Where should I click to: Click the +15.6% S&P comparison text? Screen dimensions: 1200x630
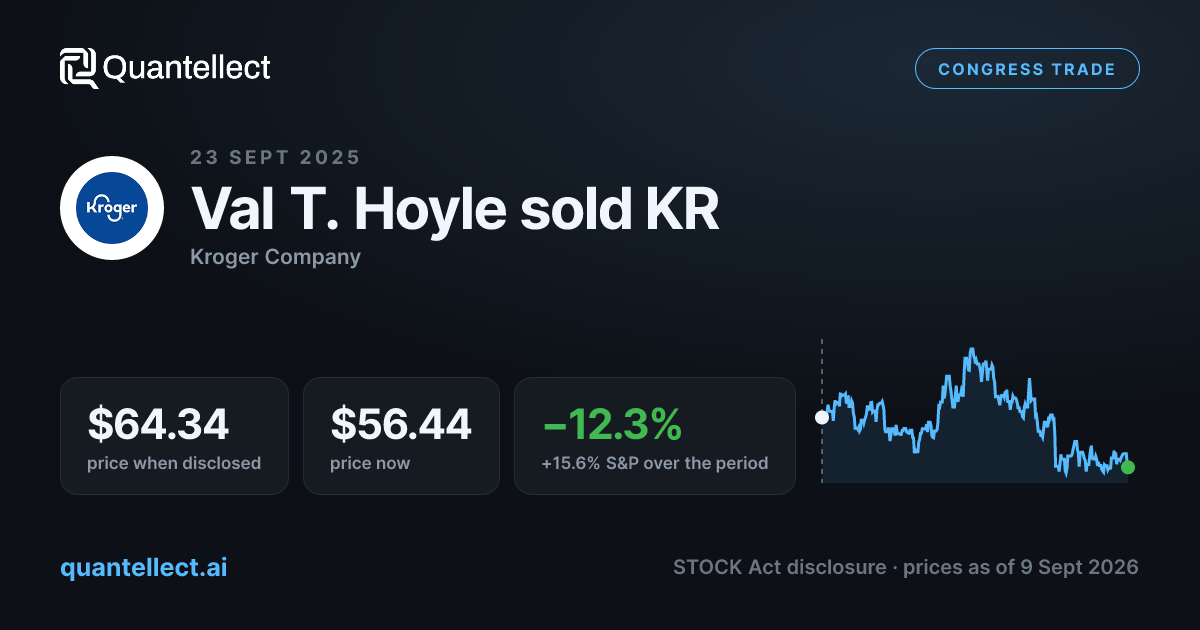[655, 463]
